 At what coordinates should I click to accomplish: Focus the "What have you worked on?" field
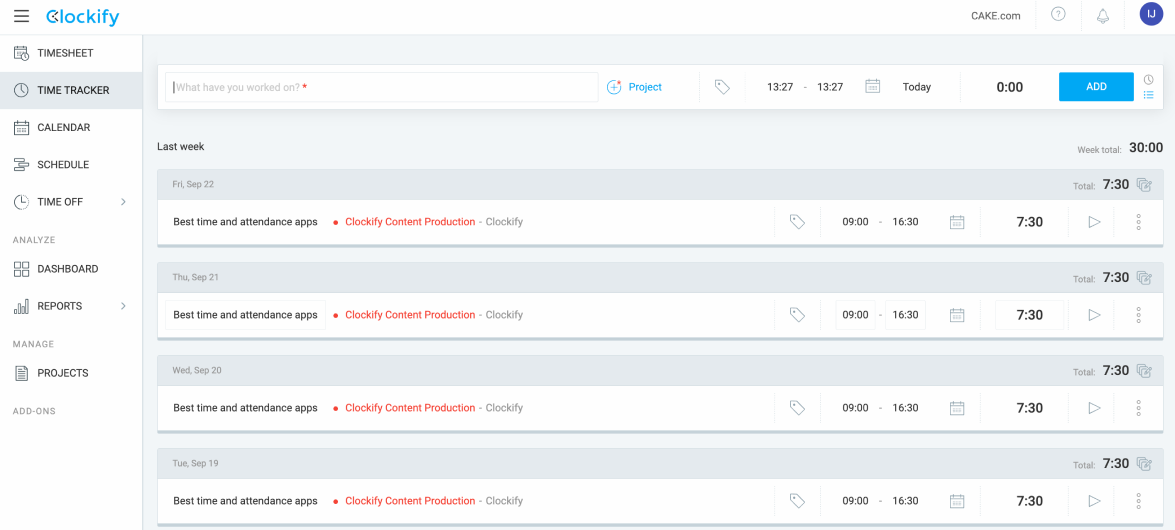tap(382, 87)
